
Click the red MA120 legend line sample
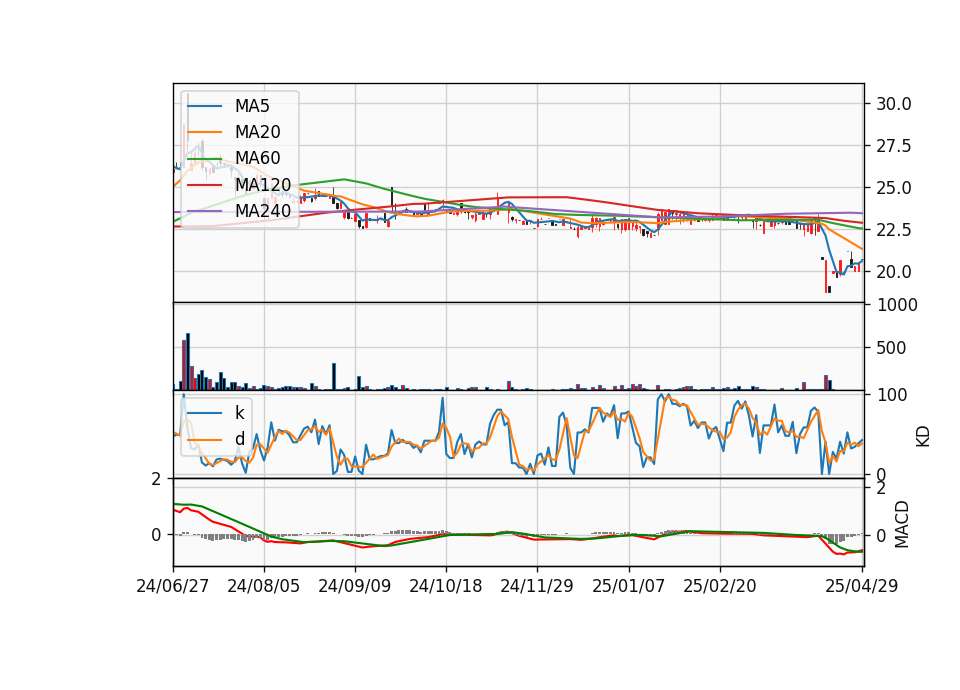pyautogui.click(x=204, y=185)
